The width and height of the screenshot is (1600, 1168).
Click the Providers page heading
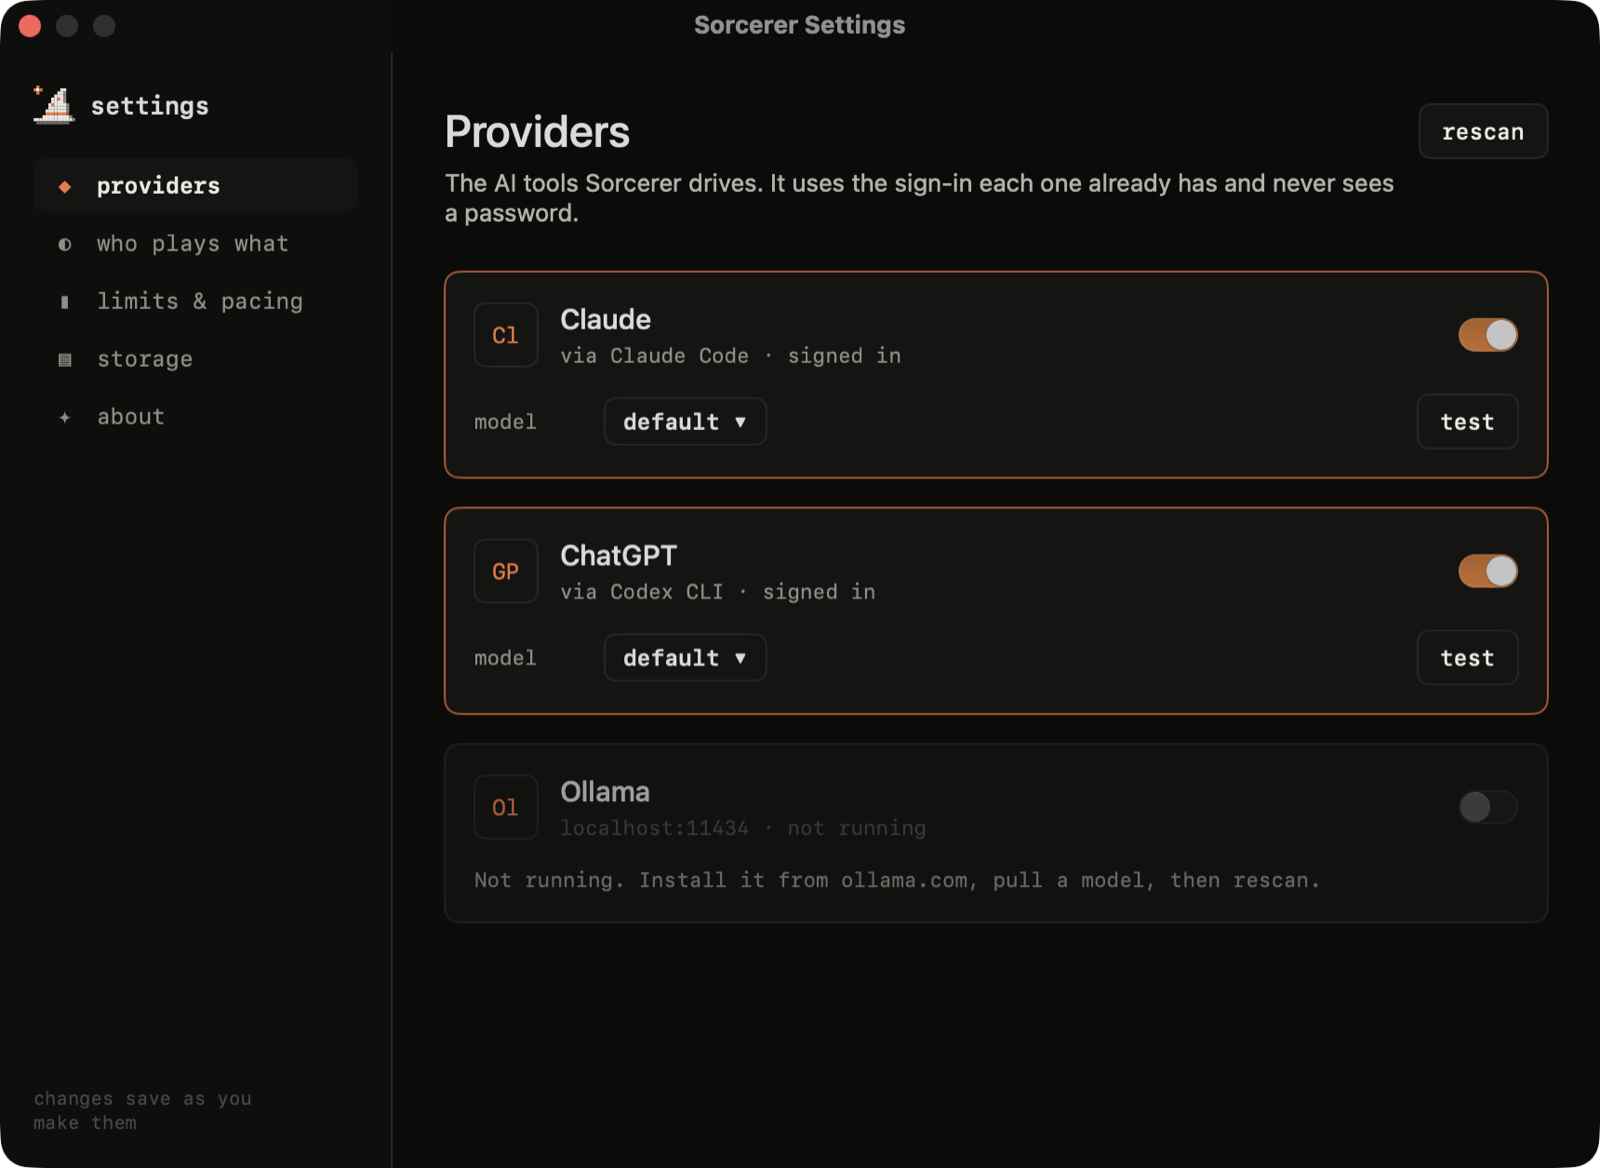[x=538, y=132]
